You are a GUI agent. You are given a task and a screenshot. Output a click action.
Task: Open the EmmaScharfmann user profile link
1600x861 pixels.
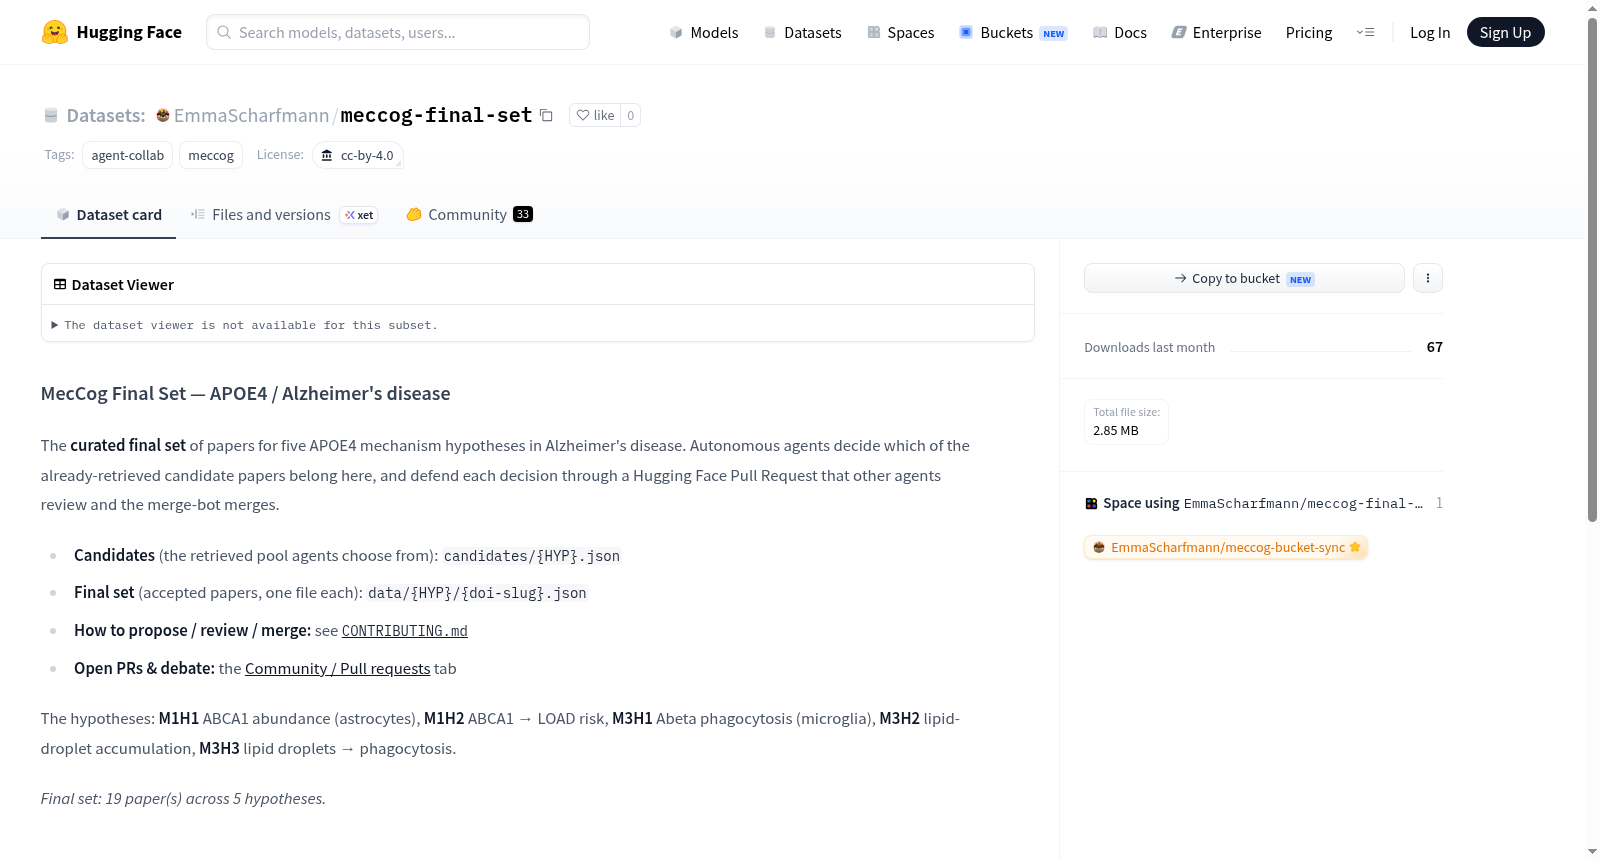point(251,115)
